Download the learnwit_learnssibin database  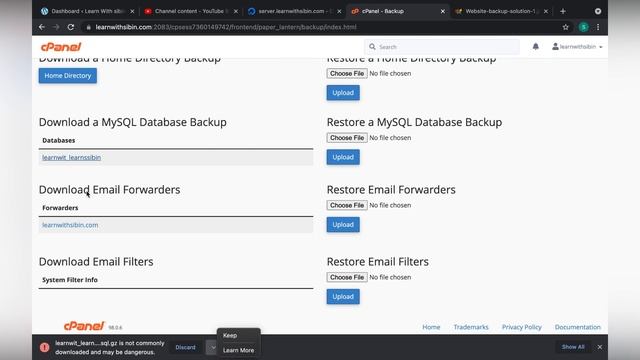pyautogui.click(x=71, y=157)
